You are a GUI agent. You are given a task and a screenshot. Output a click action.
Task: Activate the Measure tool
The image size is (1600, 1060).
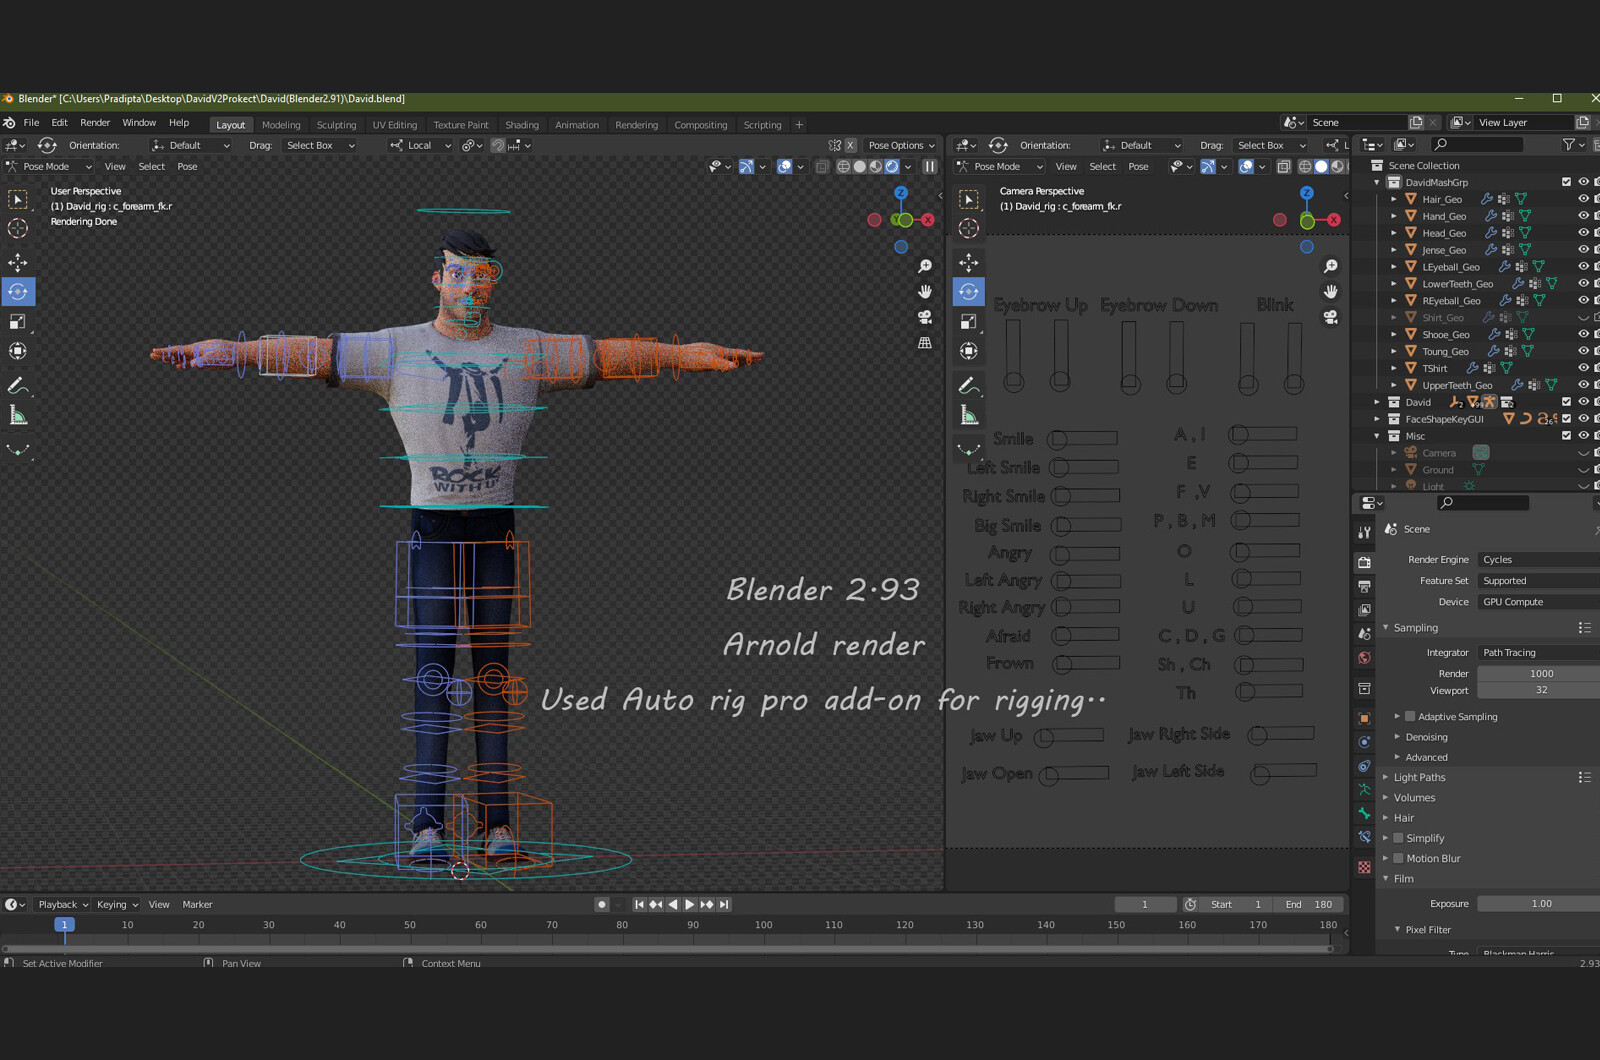18,413
